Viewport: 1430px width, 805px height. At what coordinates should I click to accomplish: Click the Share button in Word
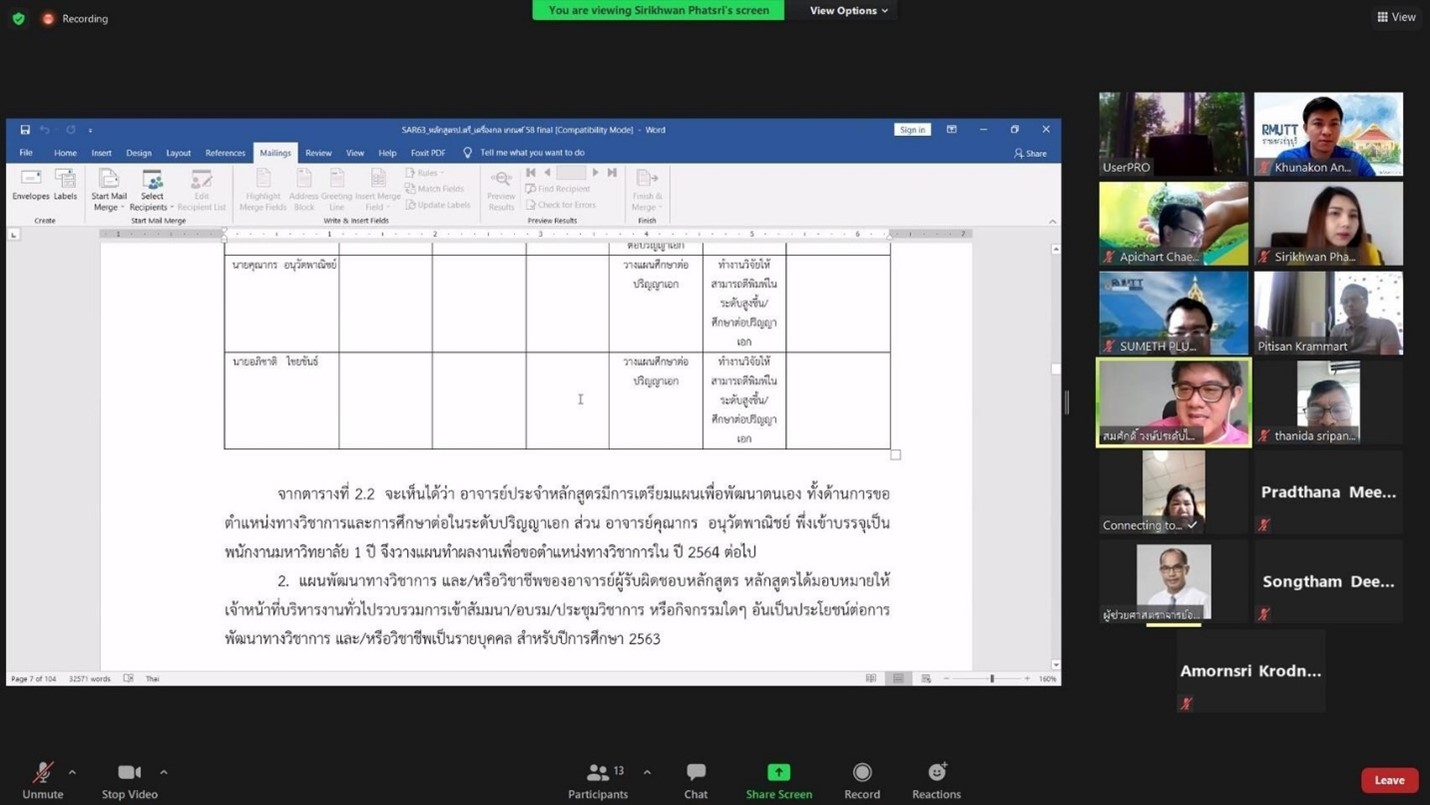click(1030, 153)
